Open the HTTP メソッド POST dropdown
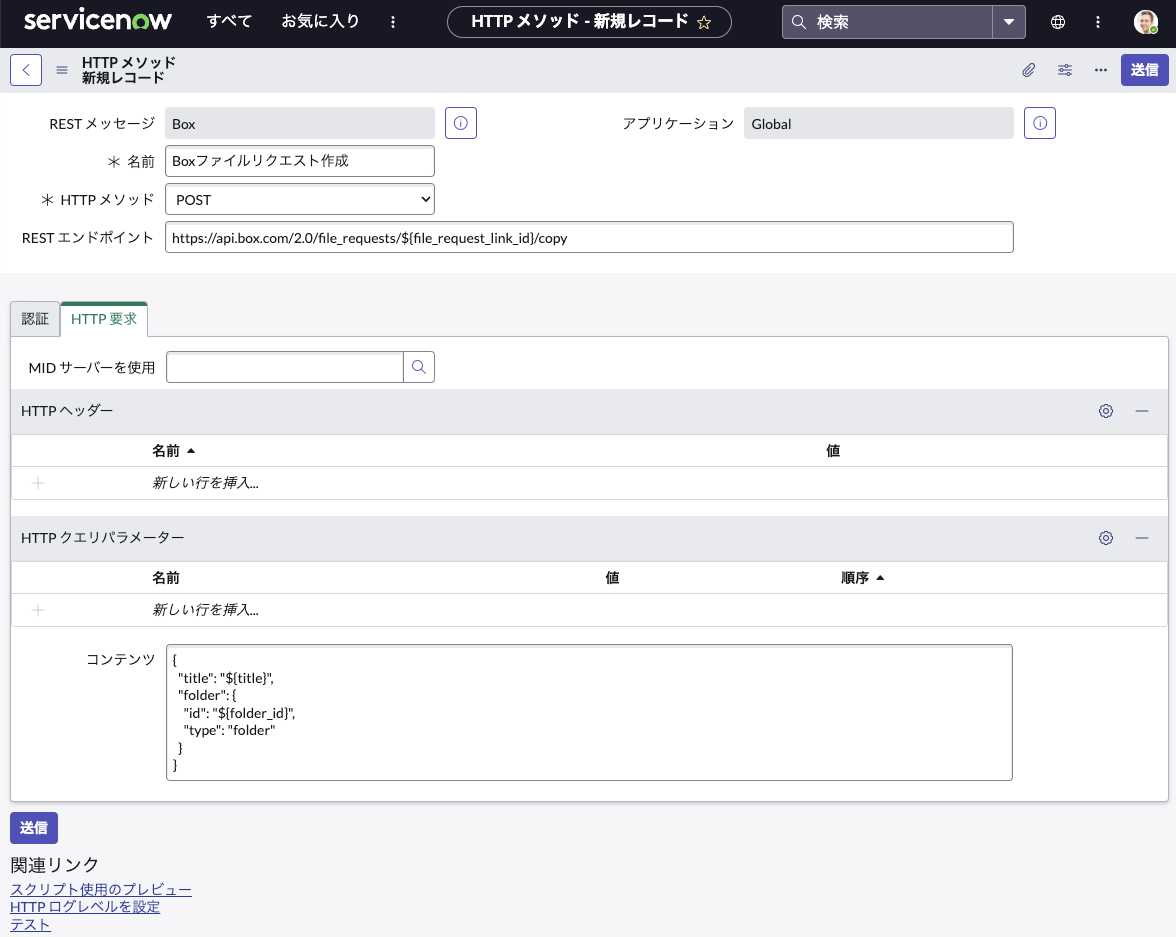 299,199
